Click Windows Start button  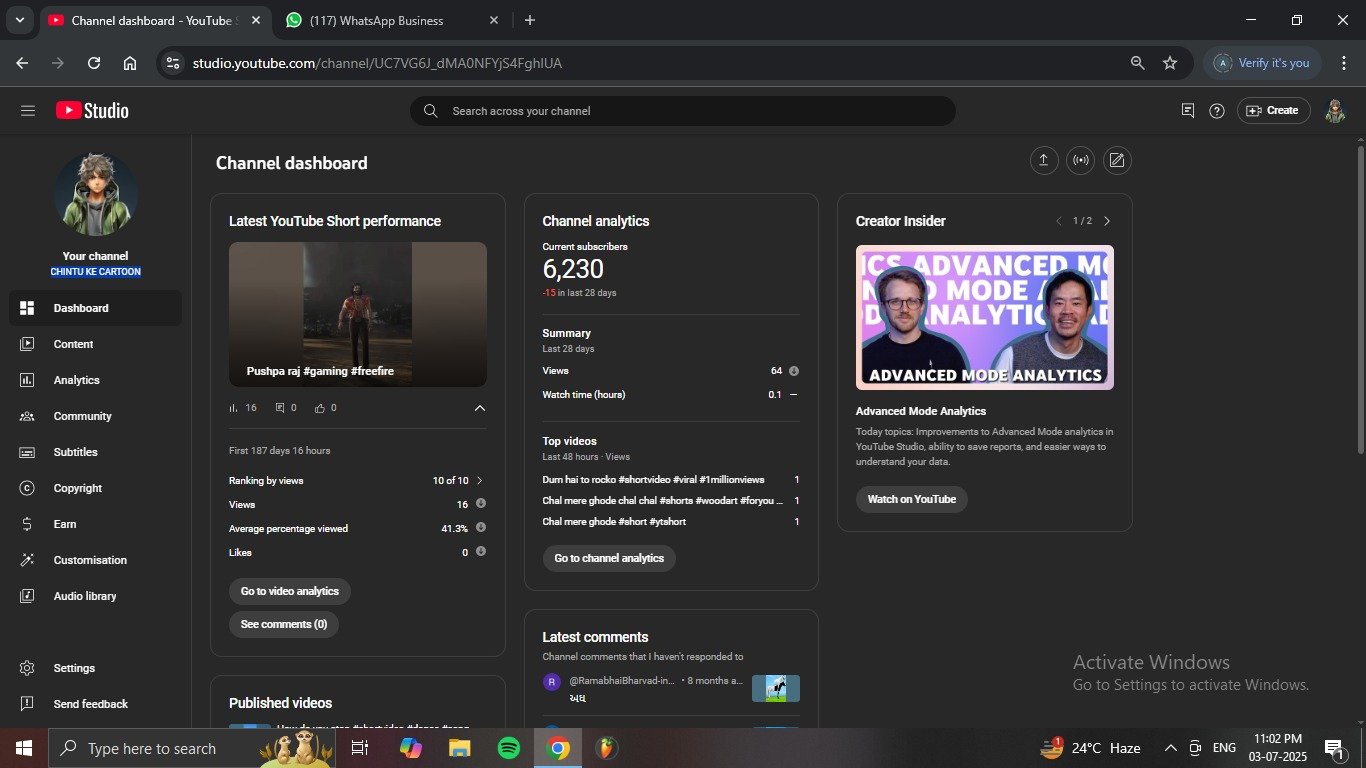click(x=23, y=748)
